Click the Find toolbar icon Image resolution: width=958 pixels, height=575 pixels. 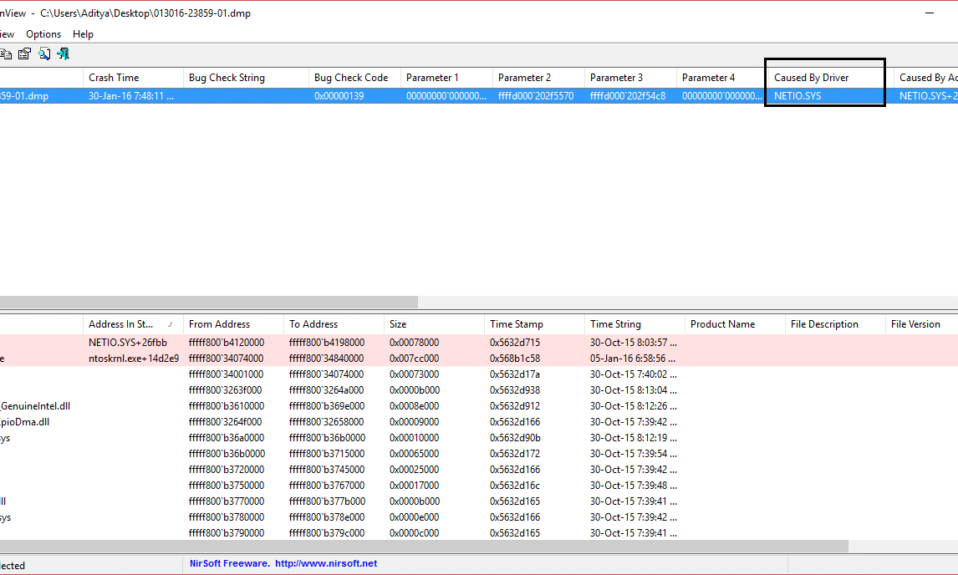(44, 54)
